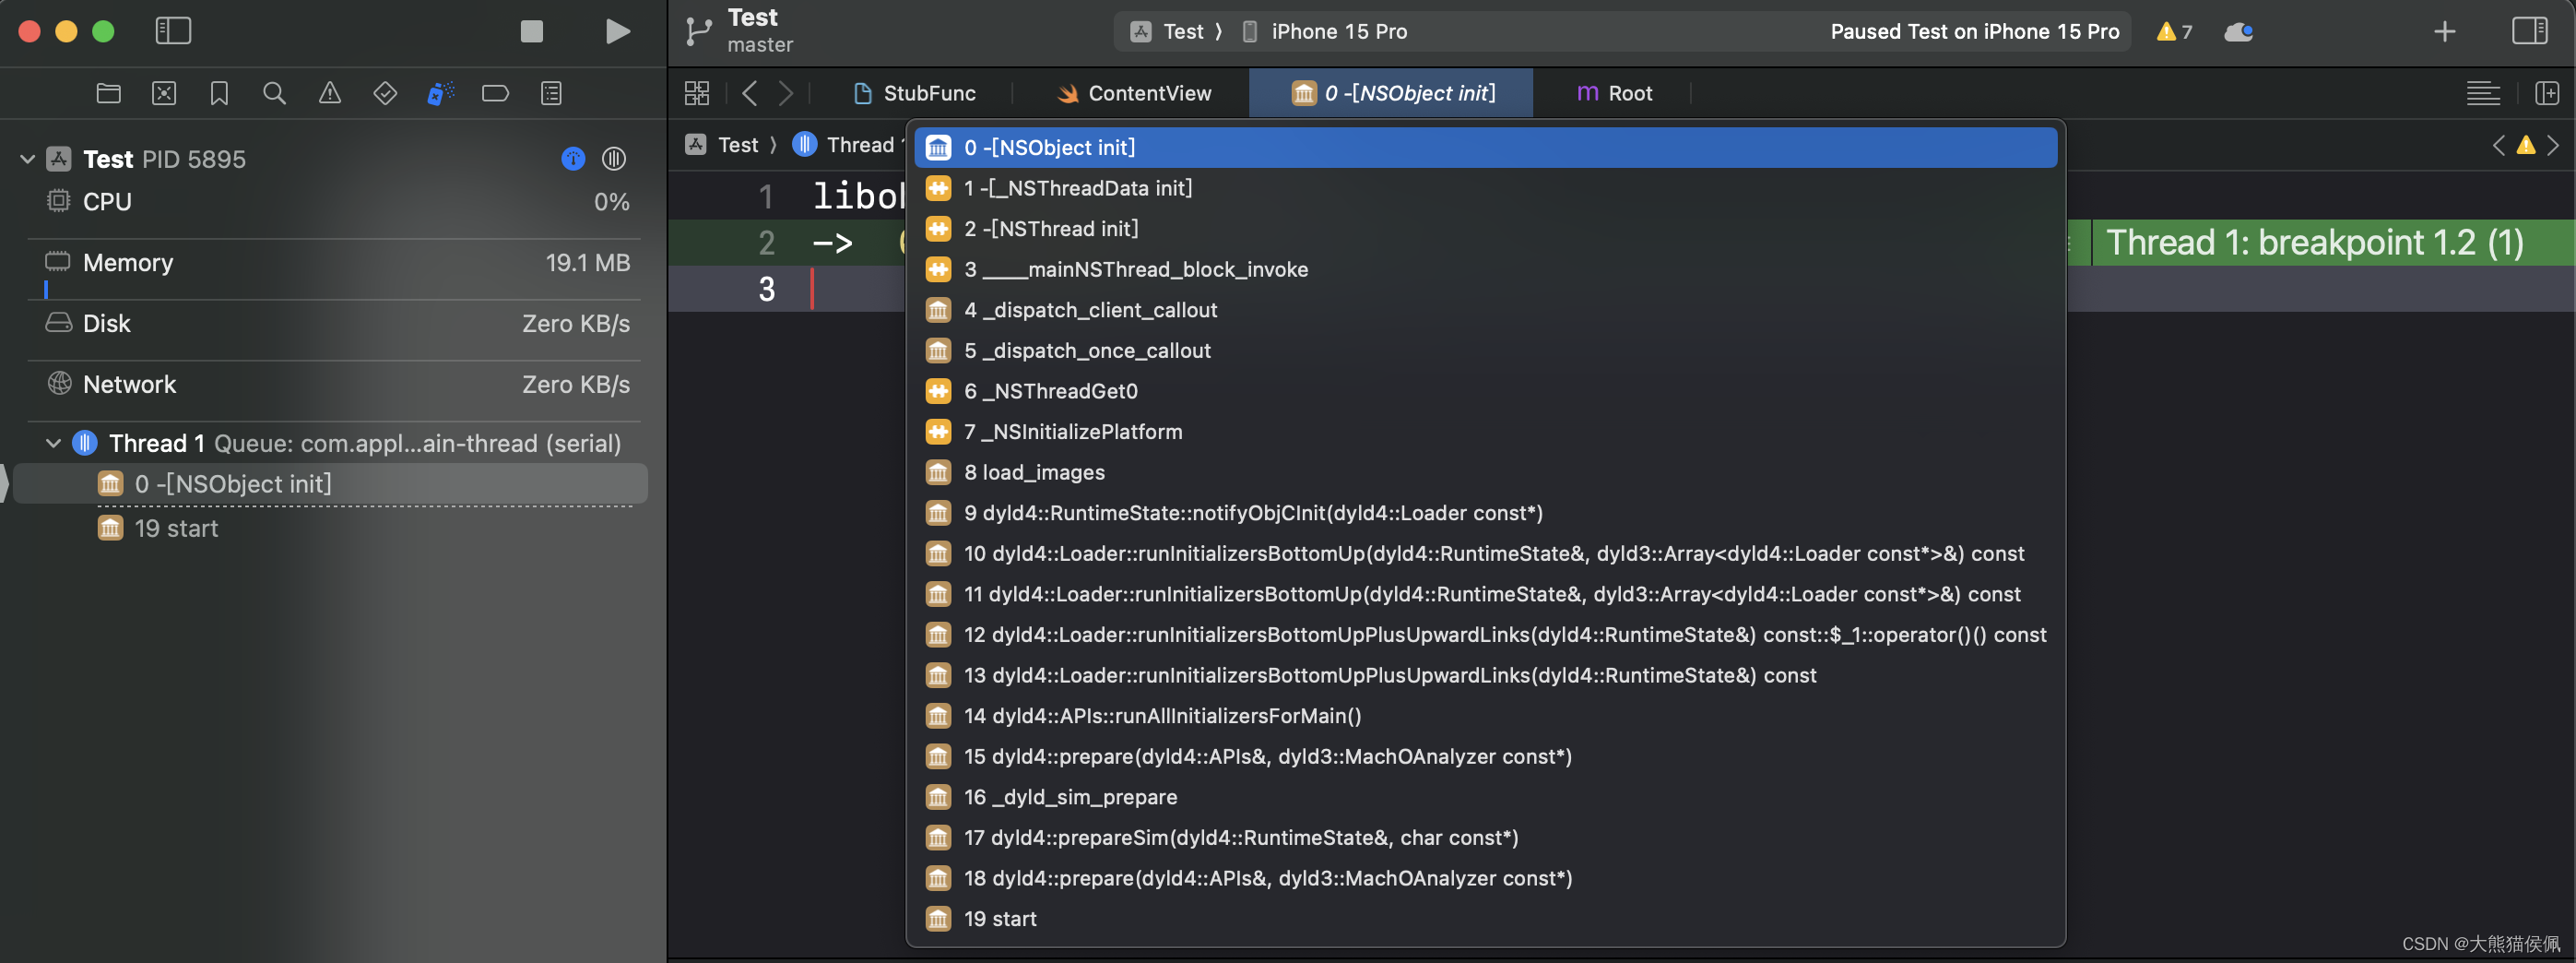Screen dimensions: 2576x963
Task: Go forward in editor history
Action: (786, 93)
